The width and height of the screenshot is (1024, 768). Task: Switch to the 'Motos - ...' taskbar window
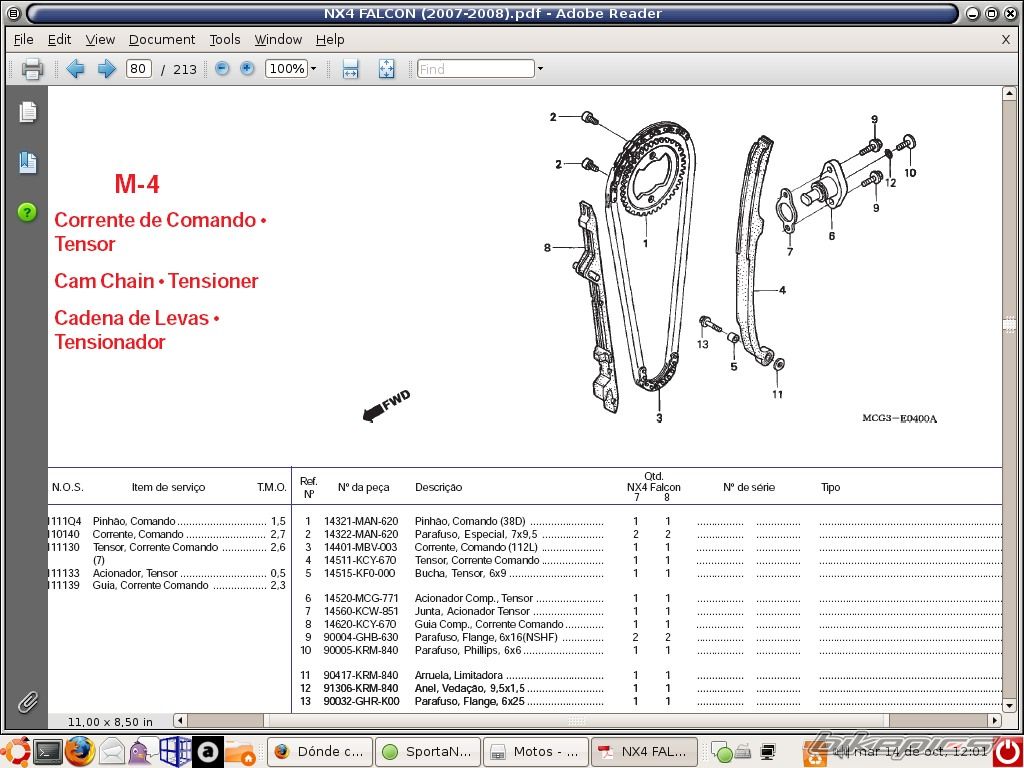click(x=536, y=752)
